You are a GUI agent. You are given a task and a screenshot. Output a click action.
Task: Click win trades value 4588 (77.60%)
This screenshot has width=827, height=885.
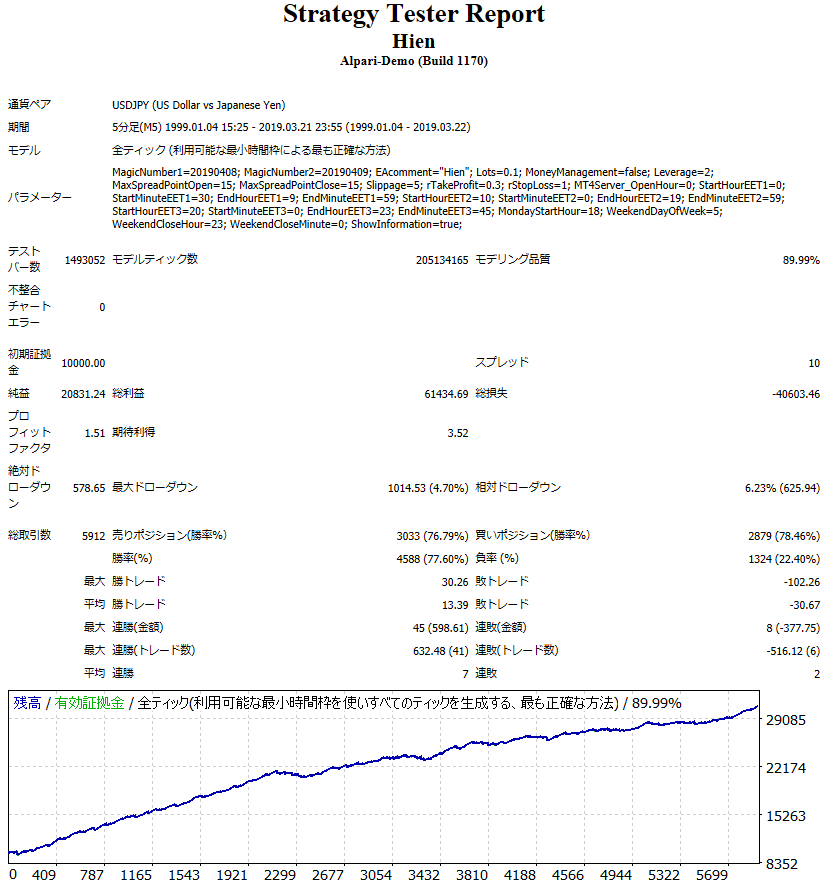[432, 559]
